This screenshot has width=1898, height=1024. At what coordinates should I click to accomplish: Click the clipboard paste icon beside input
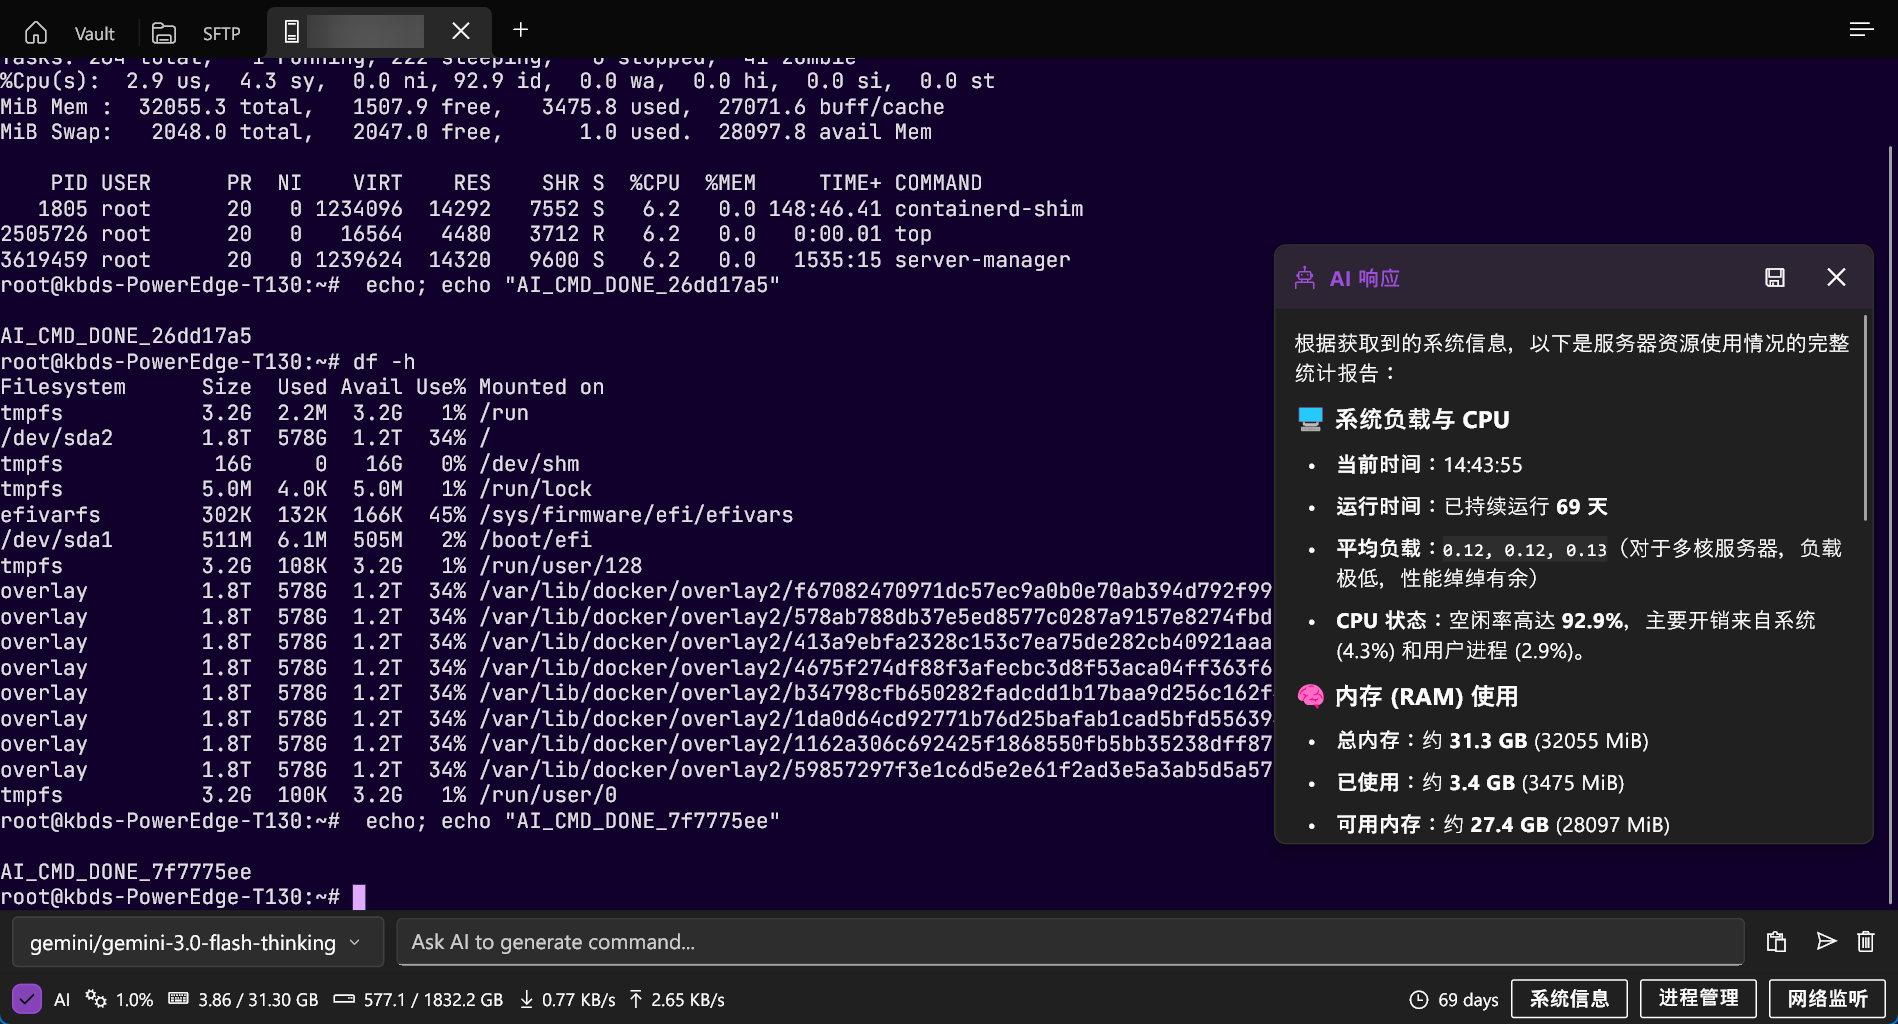1776,942
